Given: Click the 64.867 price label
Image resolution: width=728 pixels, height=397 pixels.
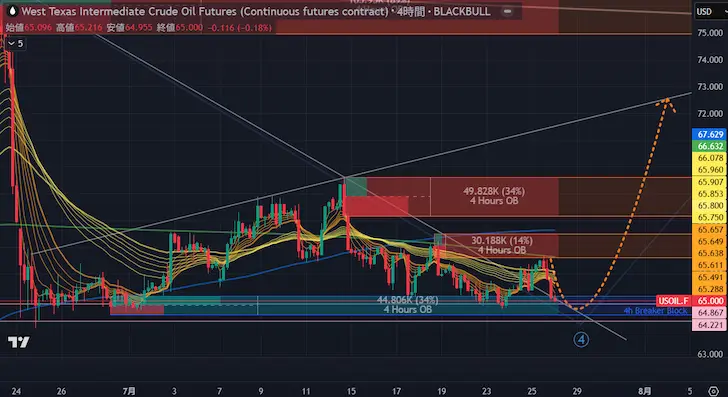Looking at the screenshot, I should pos(710,313).
